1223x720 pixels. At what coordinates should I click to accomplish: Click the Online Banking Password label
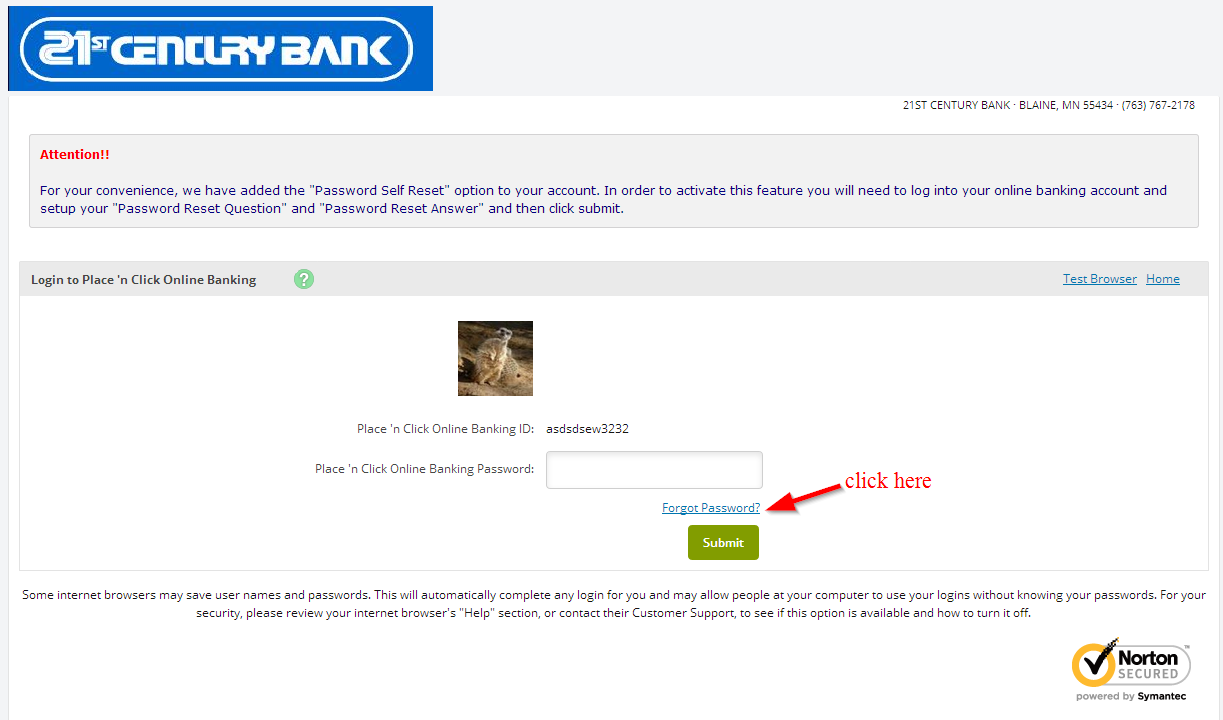point(424,469)
